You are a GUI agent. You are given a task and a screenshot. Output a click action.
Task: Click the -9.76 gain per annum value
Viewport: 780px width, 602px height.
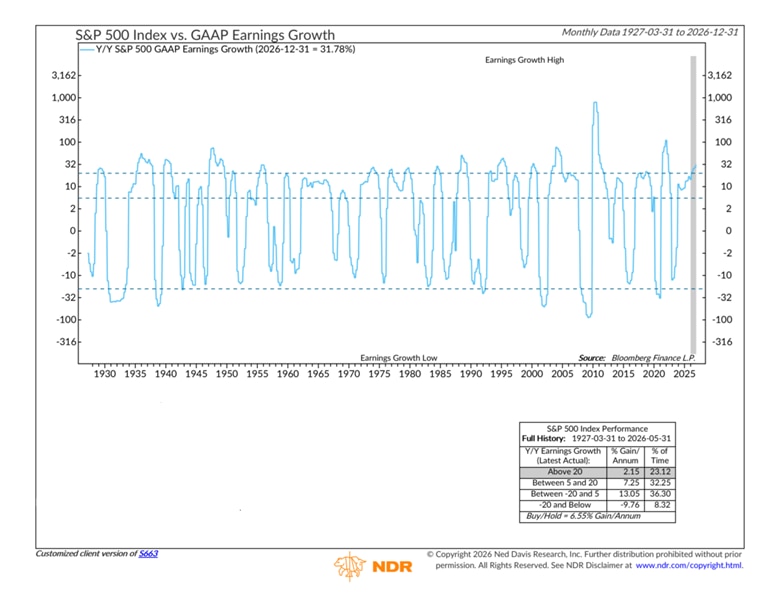pyautogui.click(x=629, y=504)
